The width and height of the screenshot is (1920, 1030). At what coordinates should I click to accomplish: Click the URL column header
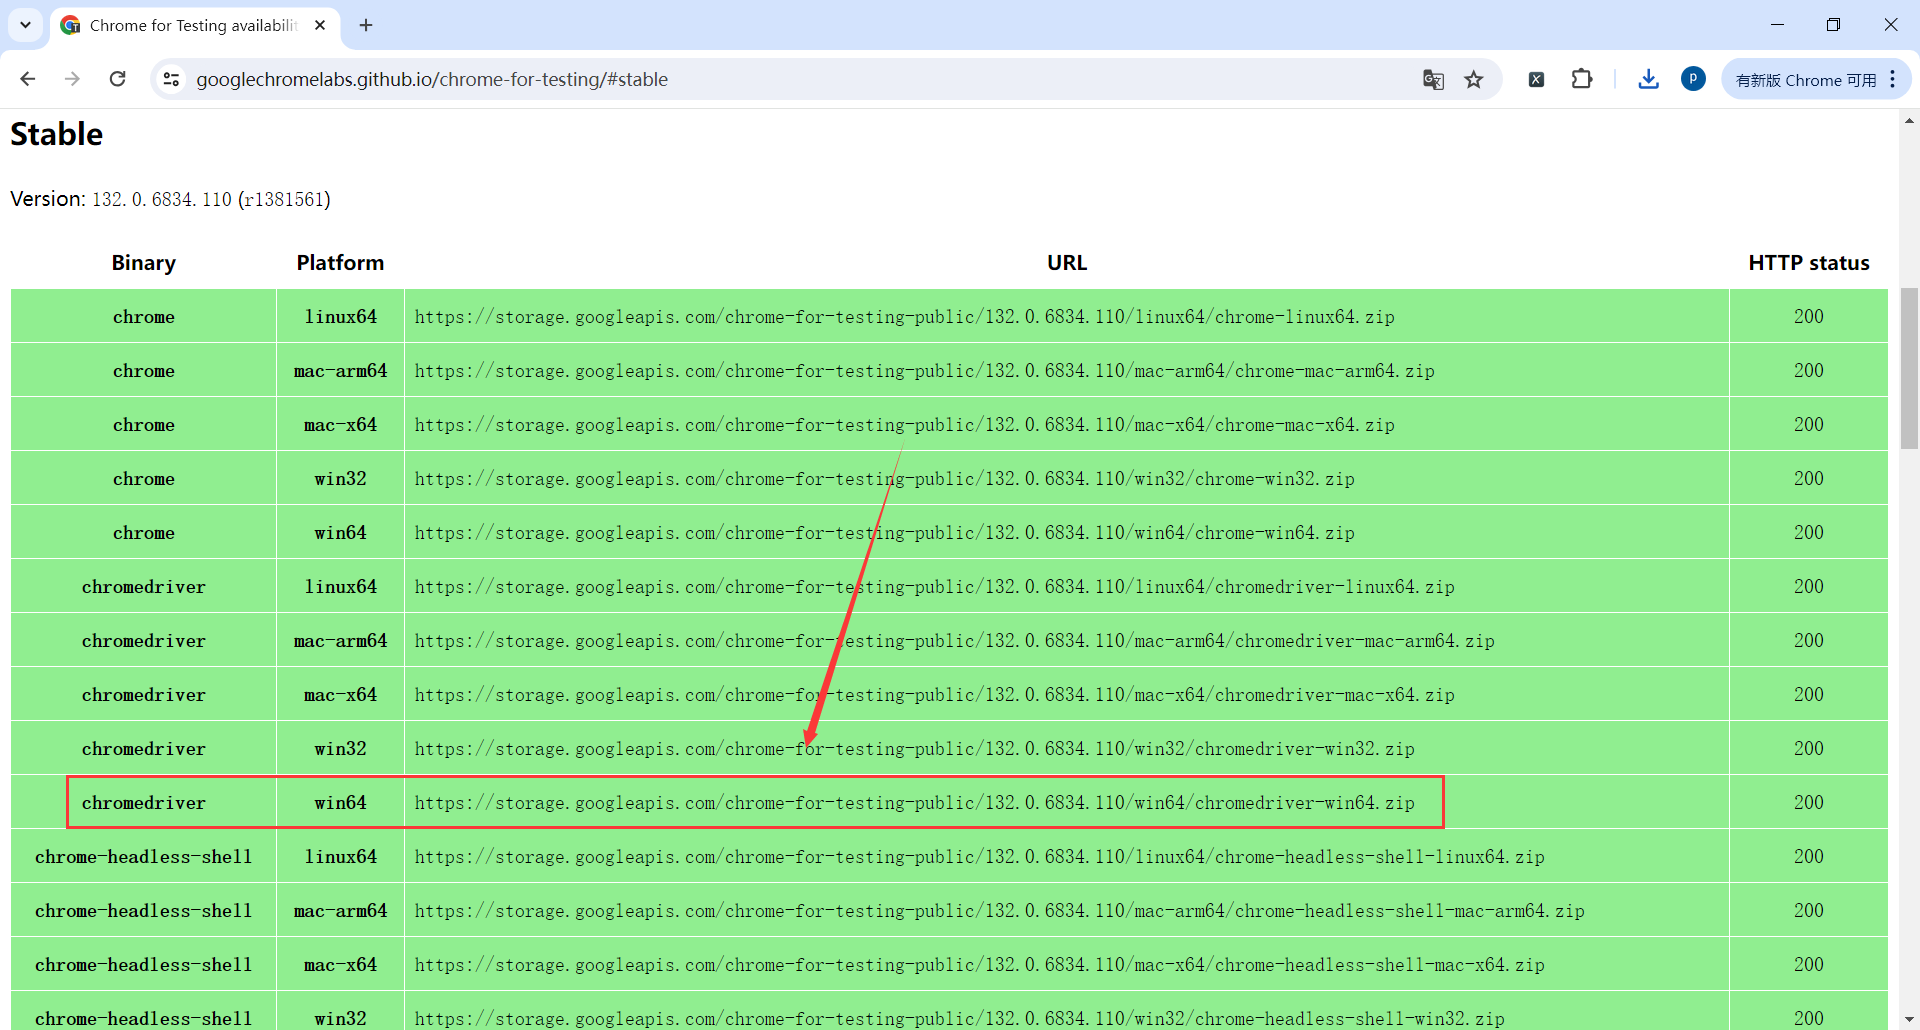click(x=1067, y=263)
